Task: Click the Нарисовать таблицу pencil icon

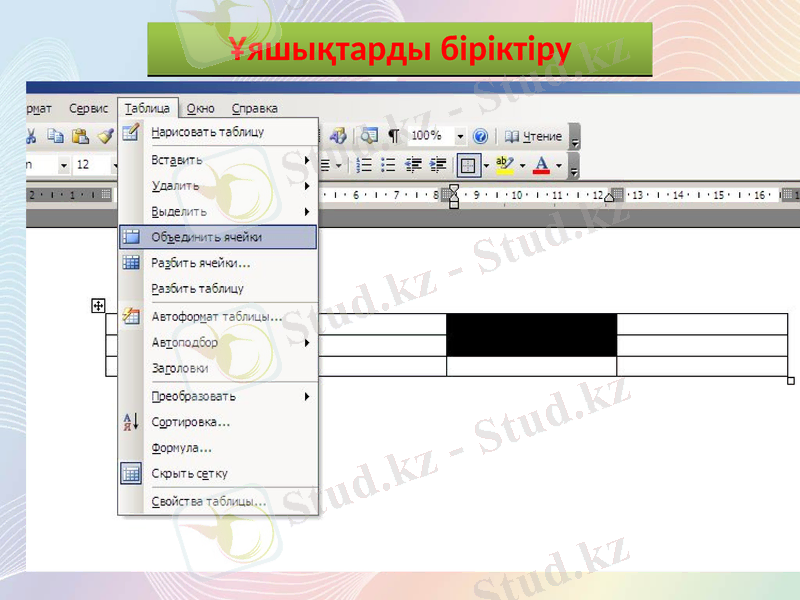Action: click(129, 131)
